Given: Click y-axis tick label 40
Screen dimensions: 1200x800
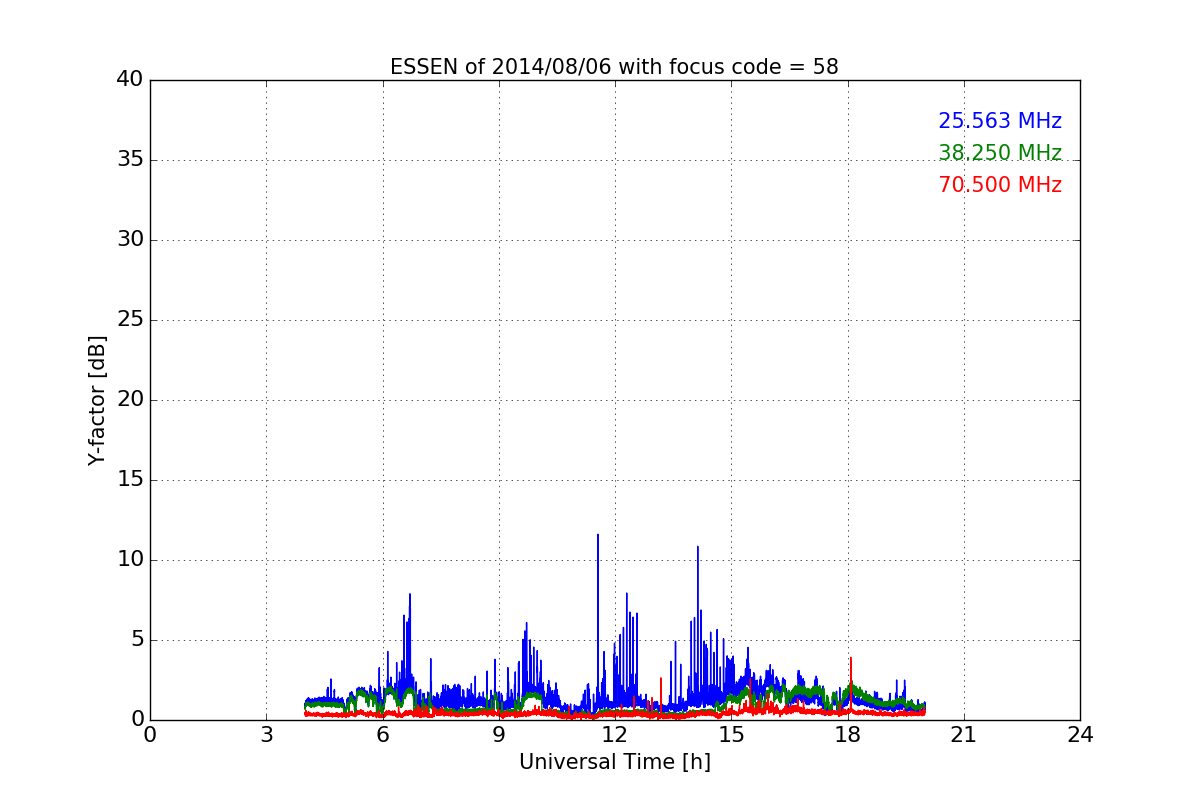Looking at the screenshot, I should pyautogui.click(x=130, y=80).
